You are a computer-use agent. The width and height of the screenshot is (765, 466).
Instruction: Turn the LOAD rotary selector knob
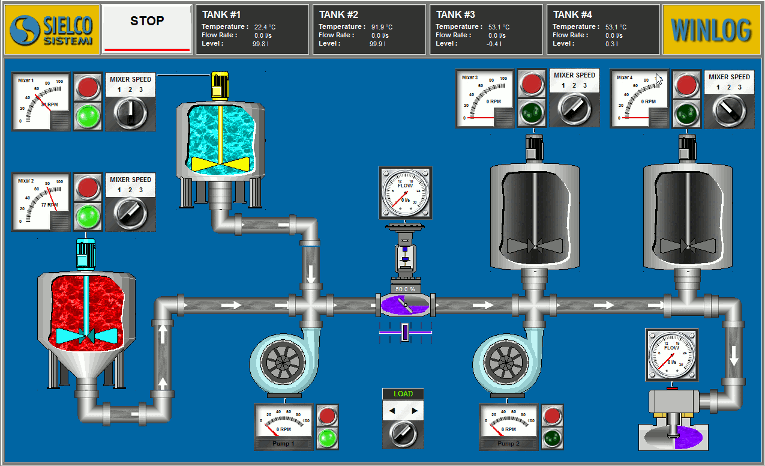point(401,433)
